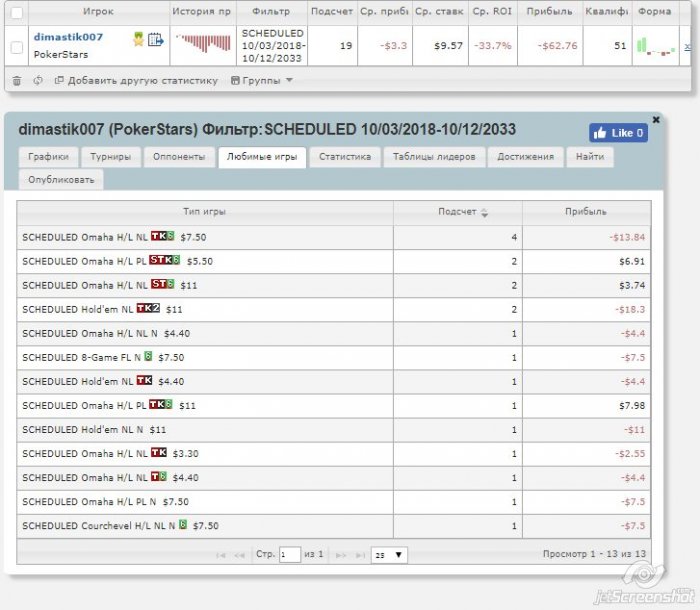The height and width of the screenshot is (610, 700).
Task: Click green 6 badge in Courchevel row
Action: [x=183, y=525]
